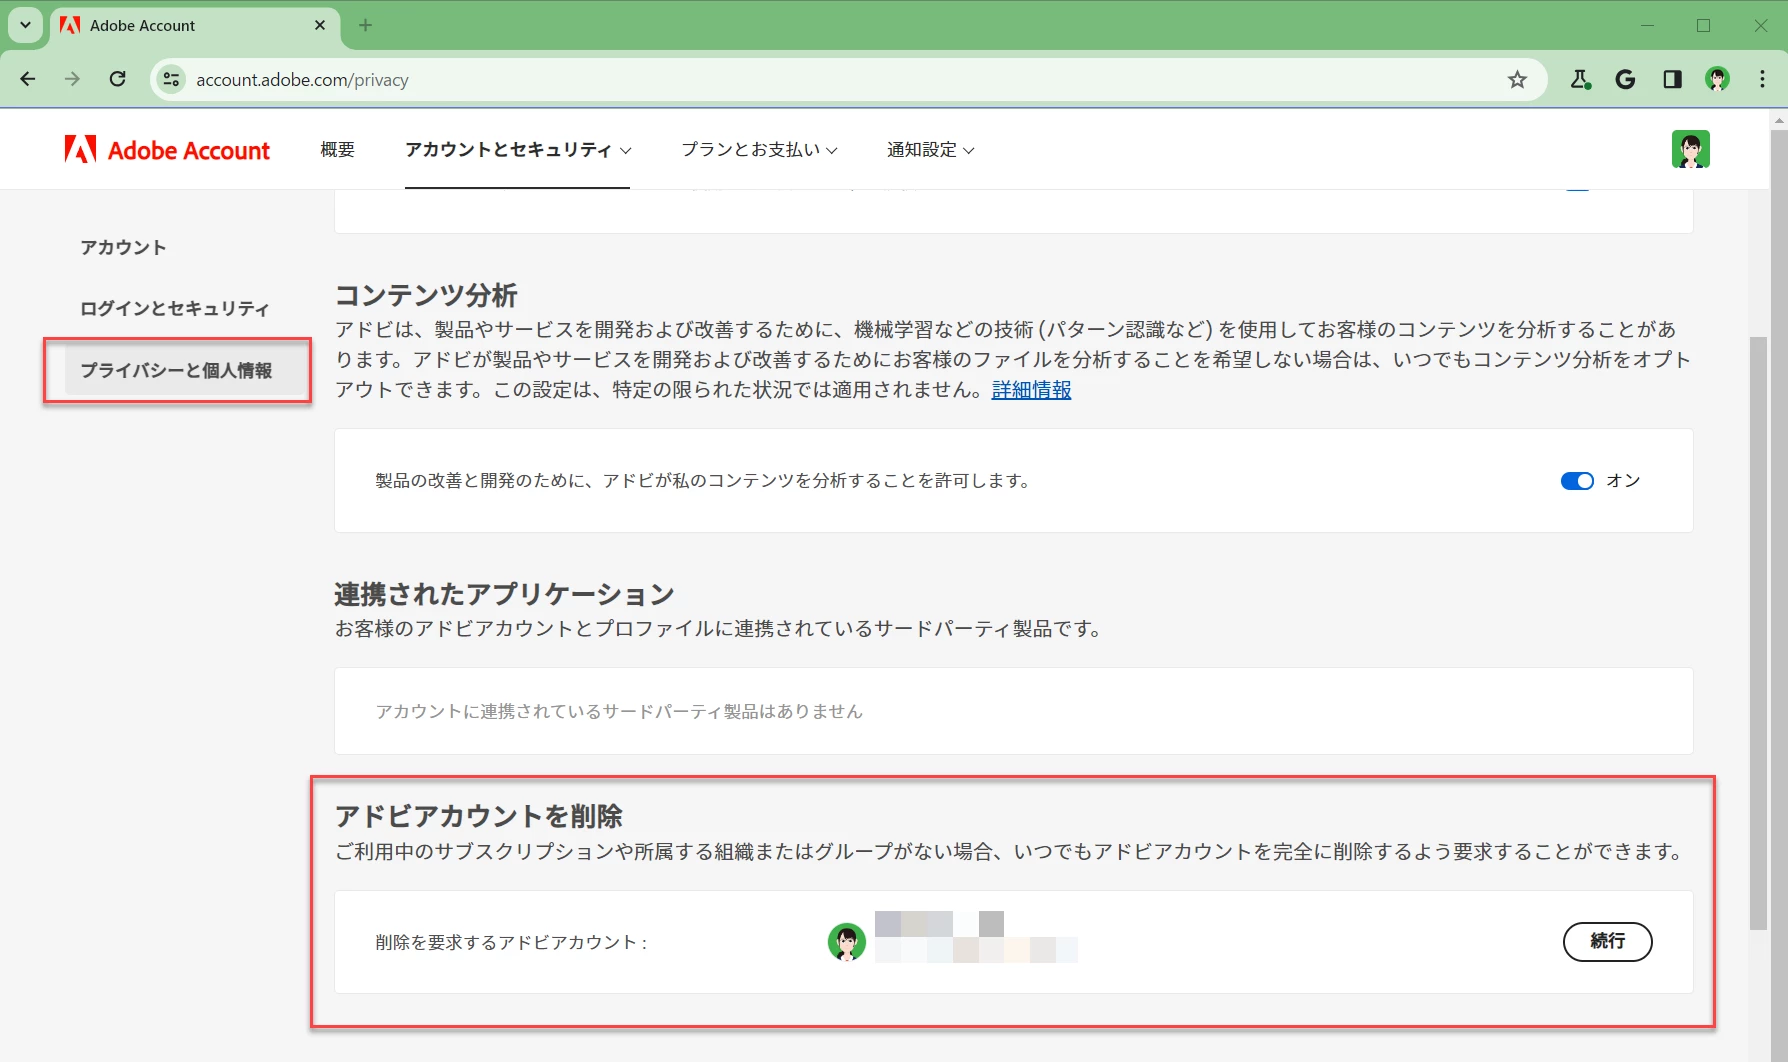Toggle the browser side panel icon
This screenshot has width=1788, height=1062.
coord(1672,79)
